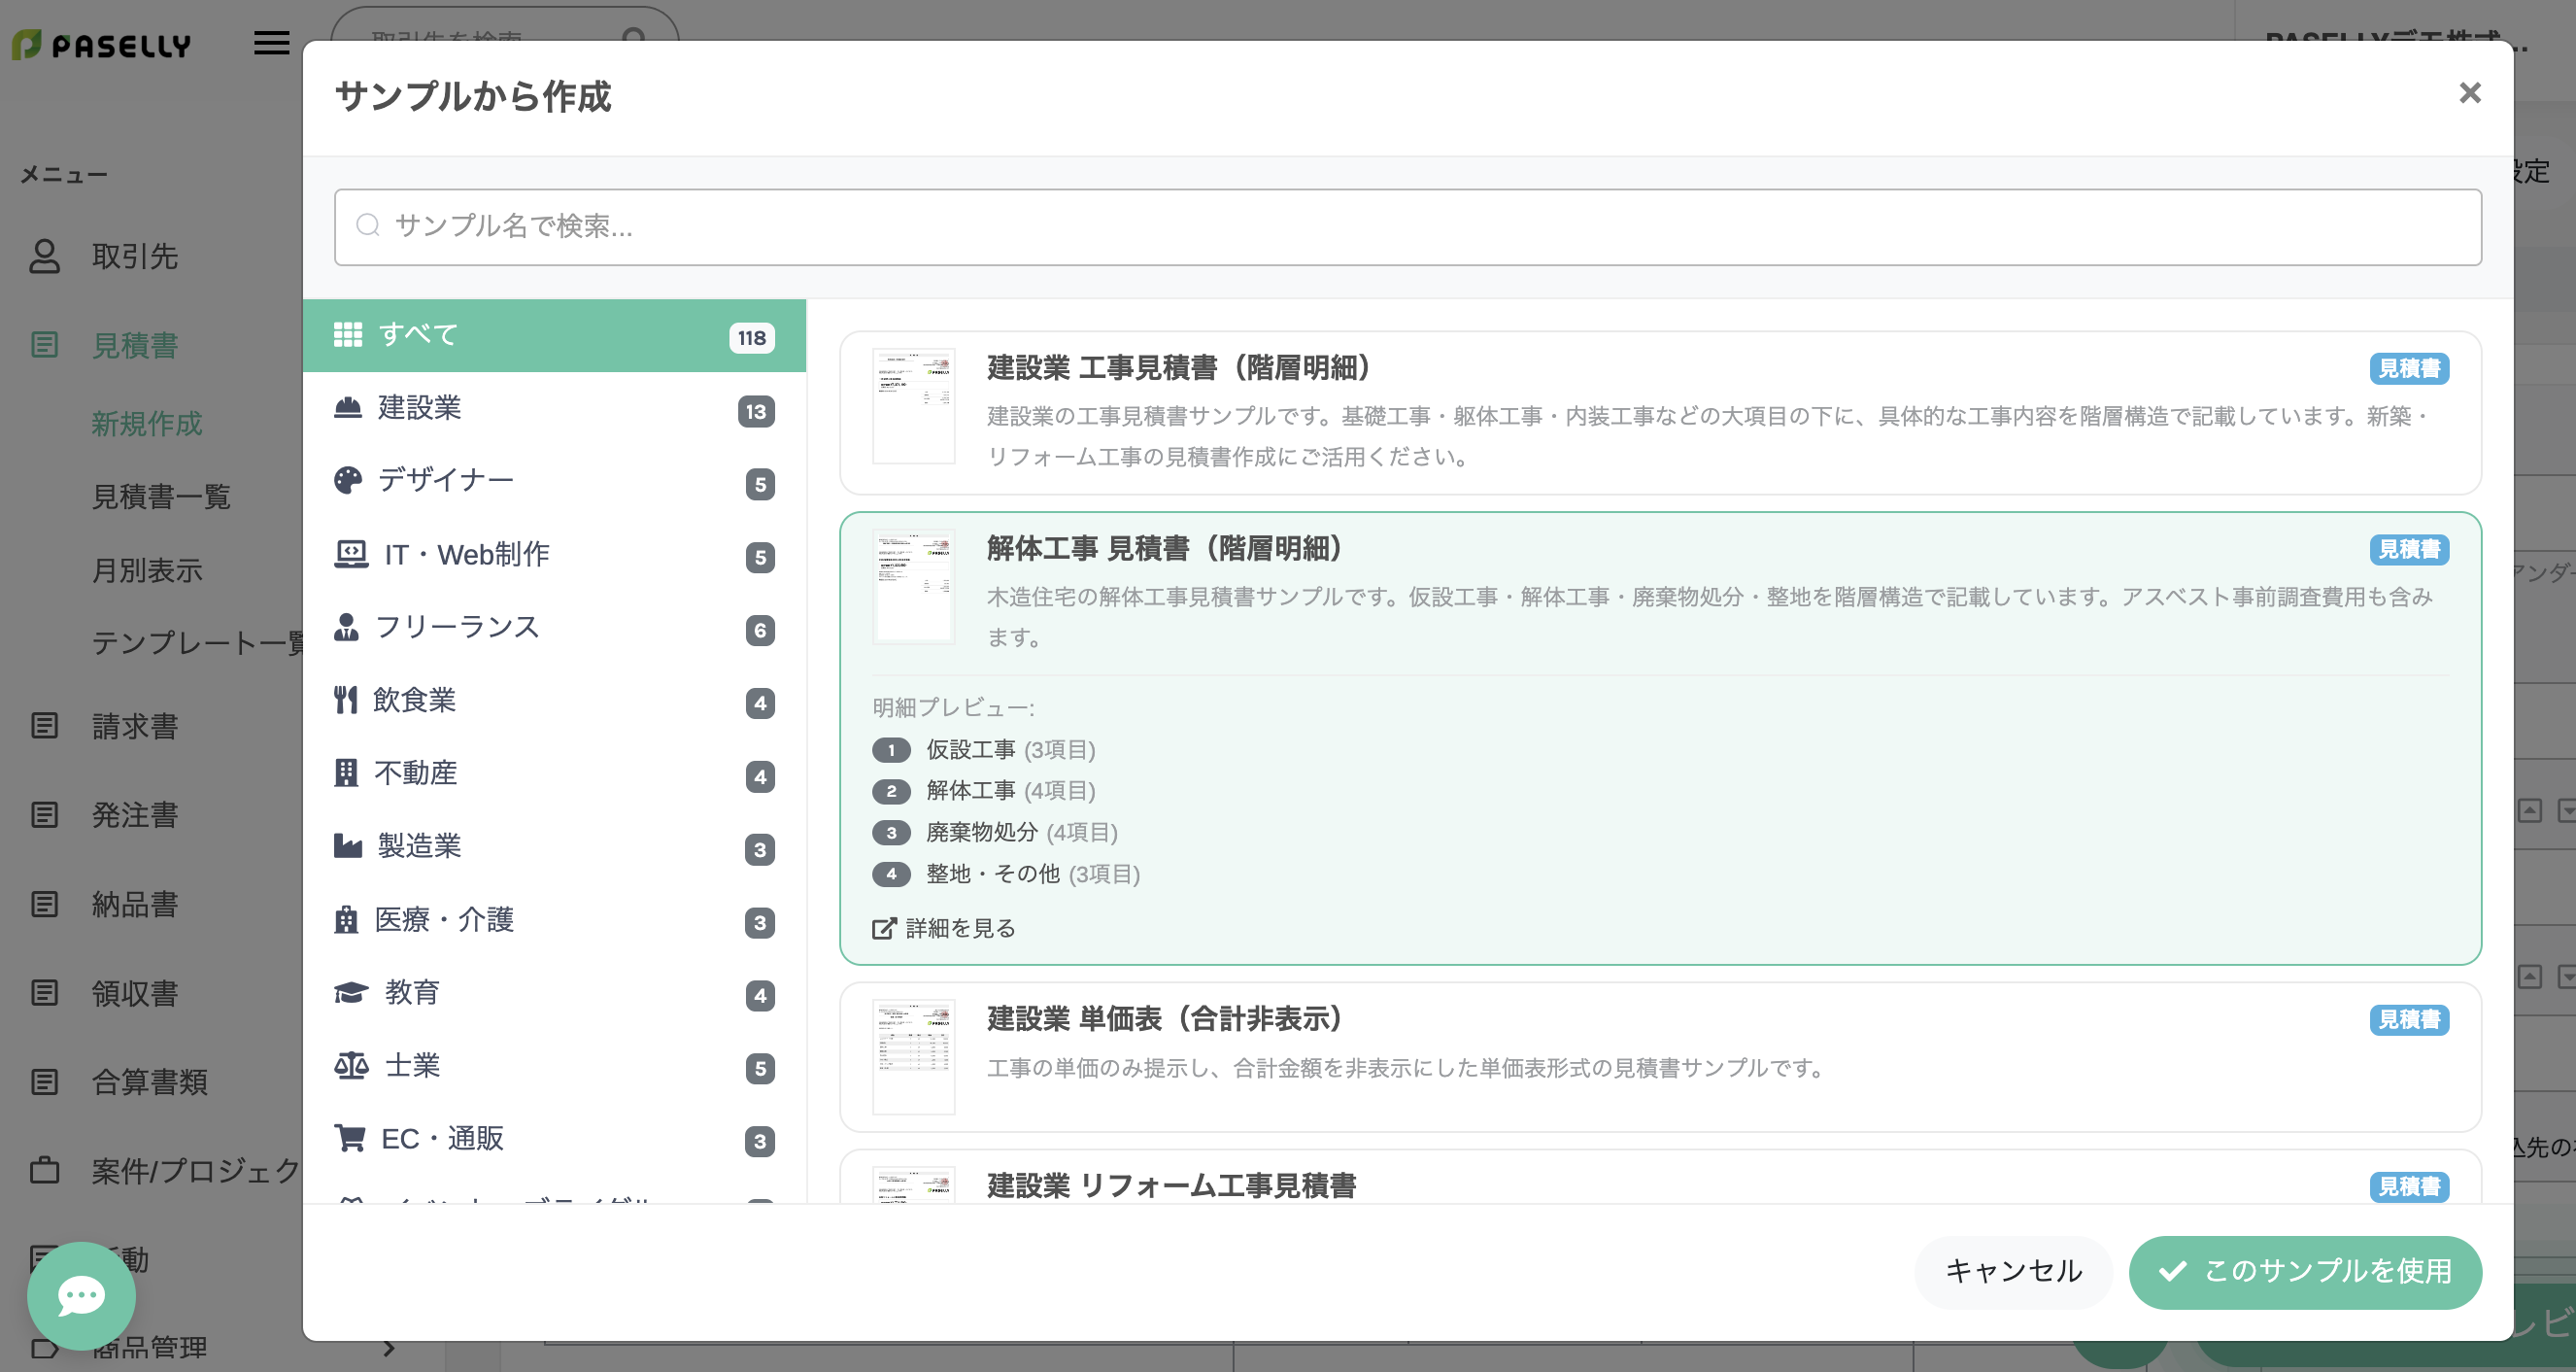The width and height of the screenshot is (2576, 1372).
Task: Click the 整地・その他 (3項目) preview row
Action: tap(1006, 874)
